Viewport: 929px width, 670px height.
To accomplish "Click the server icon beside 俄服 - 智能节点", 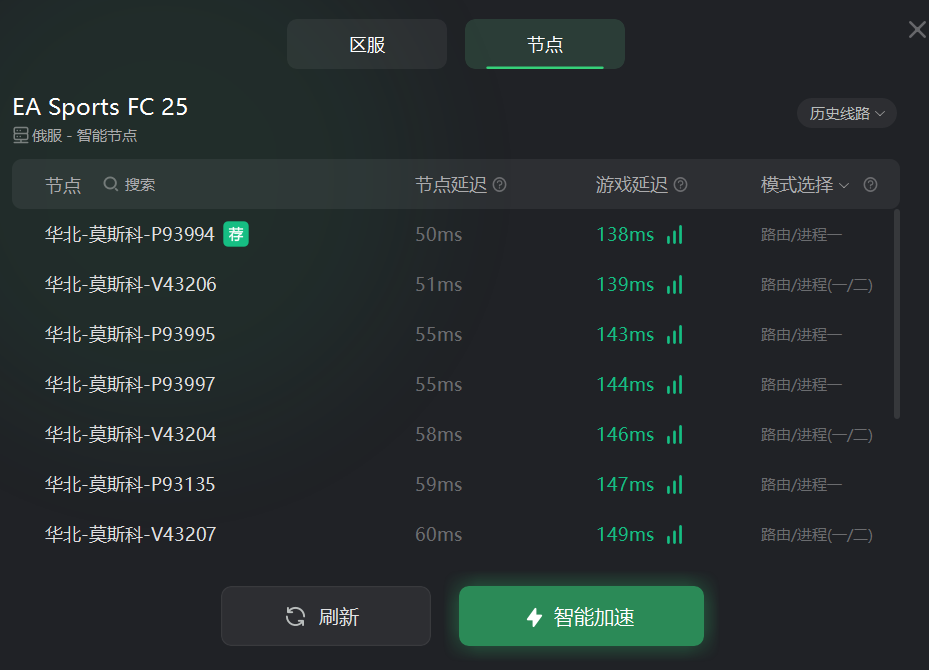I will pyautogui.click(x=21, y=136).
